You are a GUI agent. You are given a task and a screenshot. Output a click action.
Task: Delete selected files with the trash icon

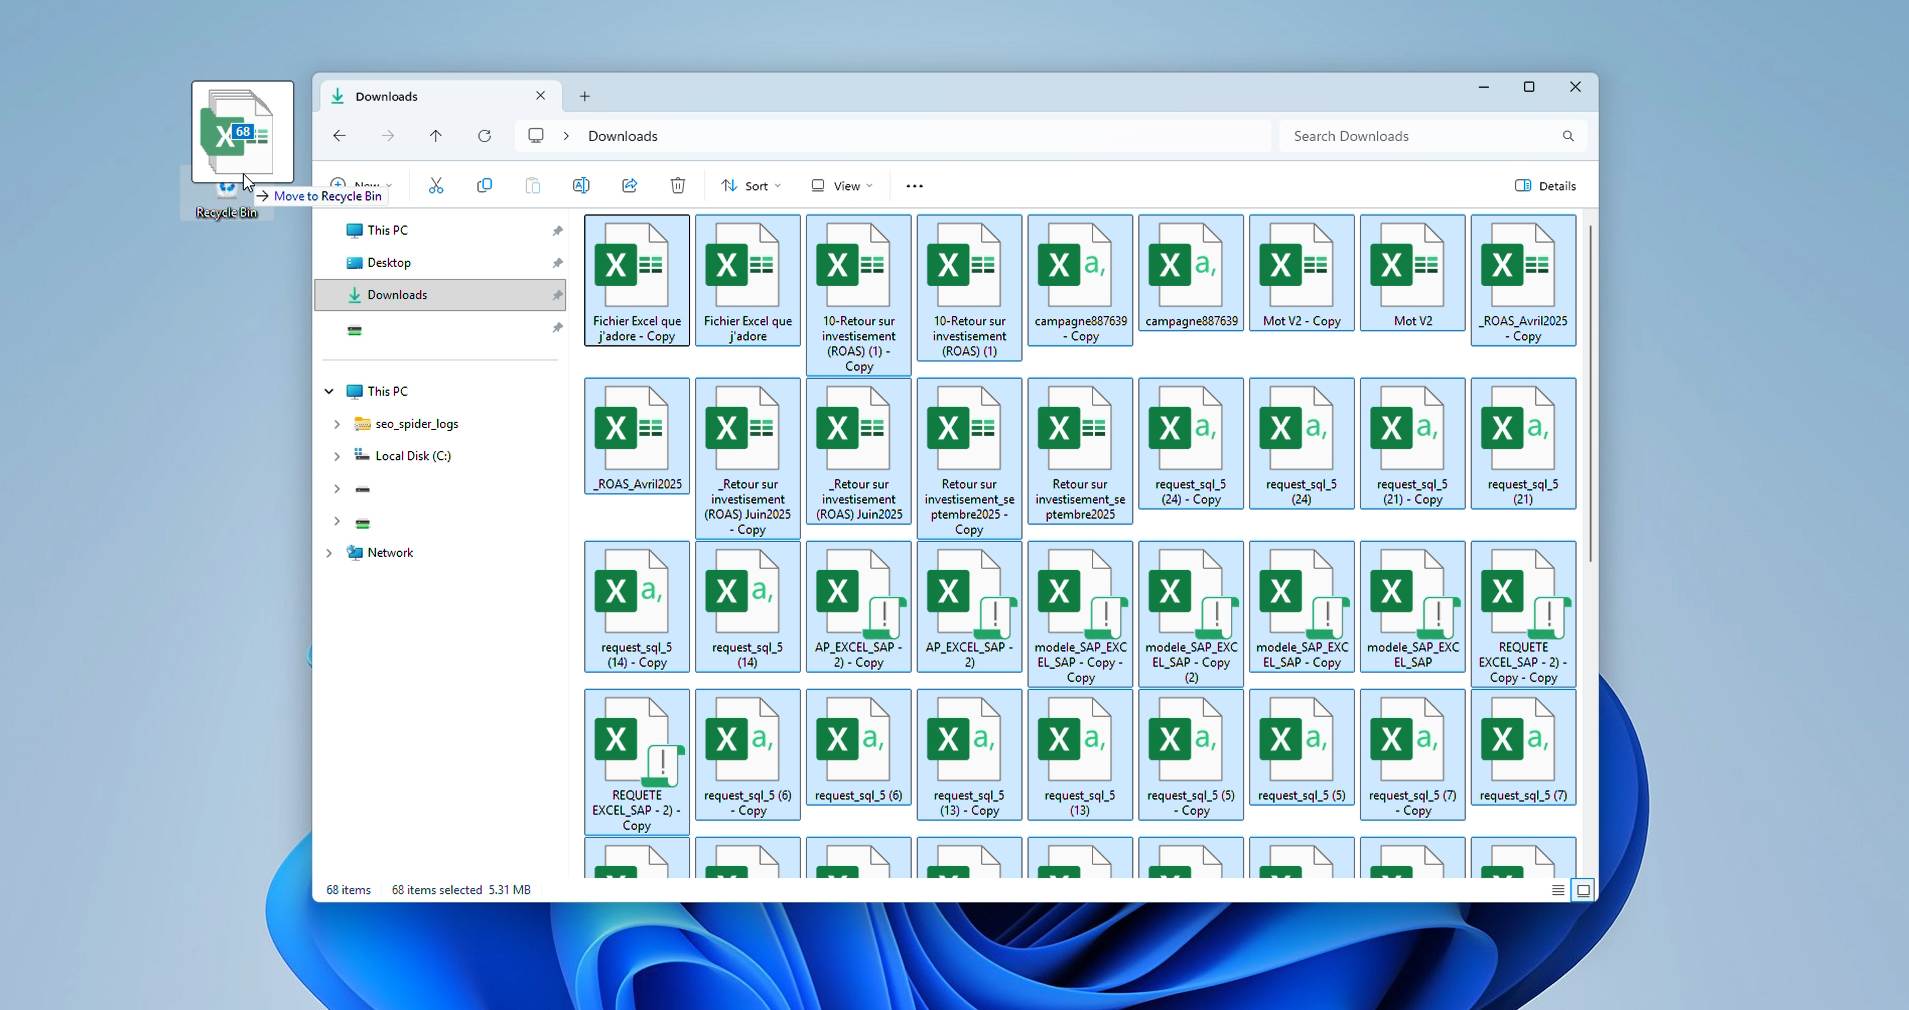point(677,186)
